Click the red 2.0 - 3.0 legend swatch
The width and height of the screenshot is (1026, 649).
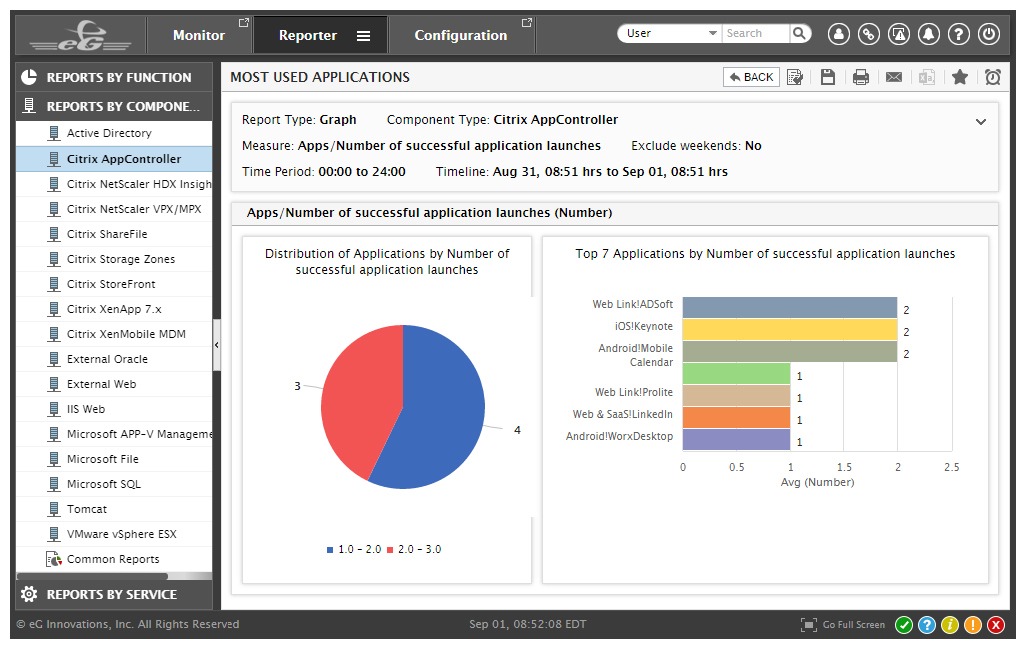(390, 550)
